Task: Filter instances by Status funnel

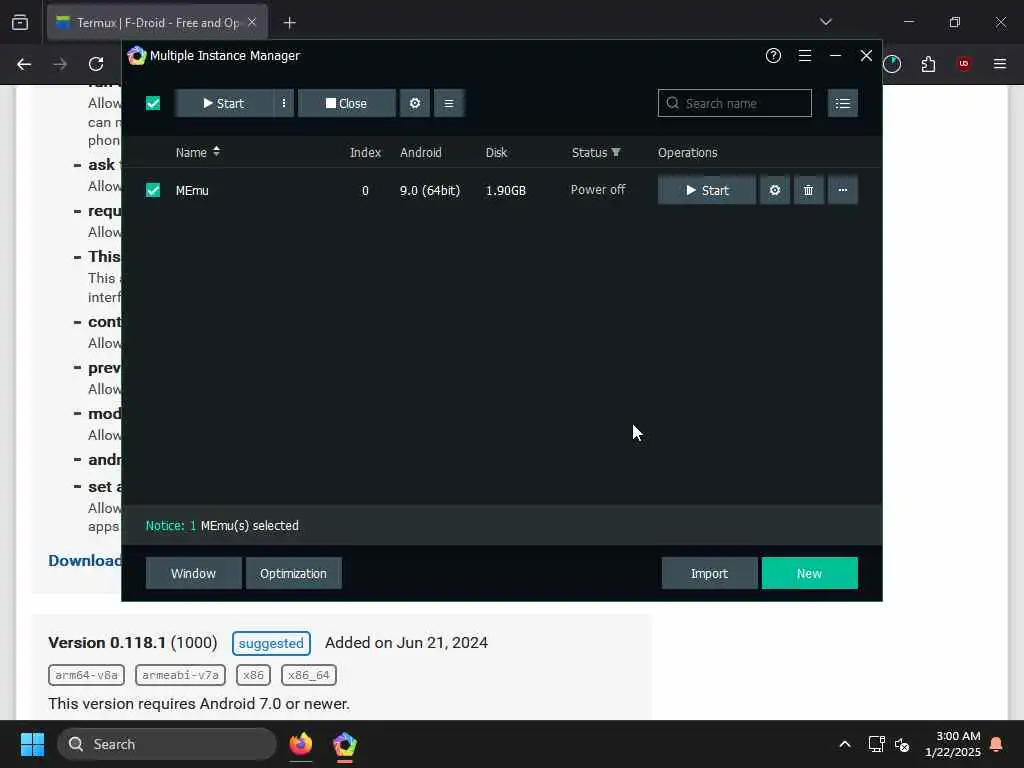Action: click(616, 152)
